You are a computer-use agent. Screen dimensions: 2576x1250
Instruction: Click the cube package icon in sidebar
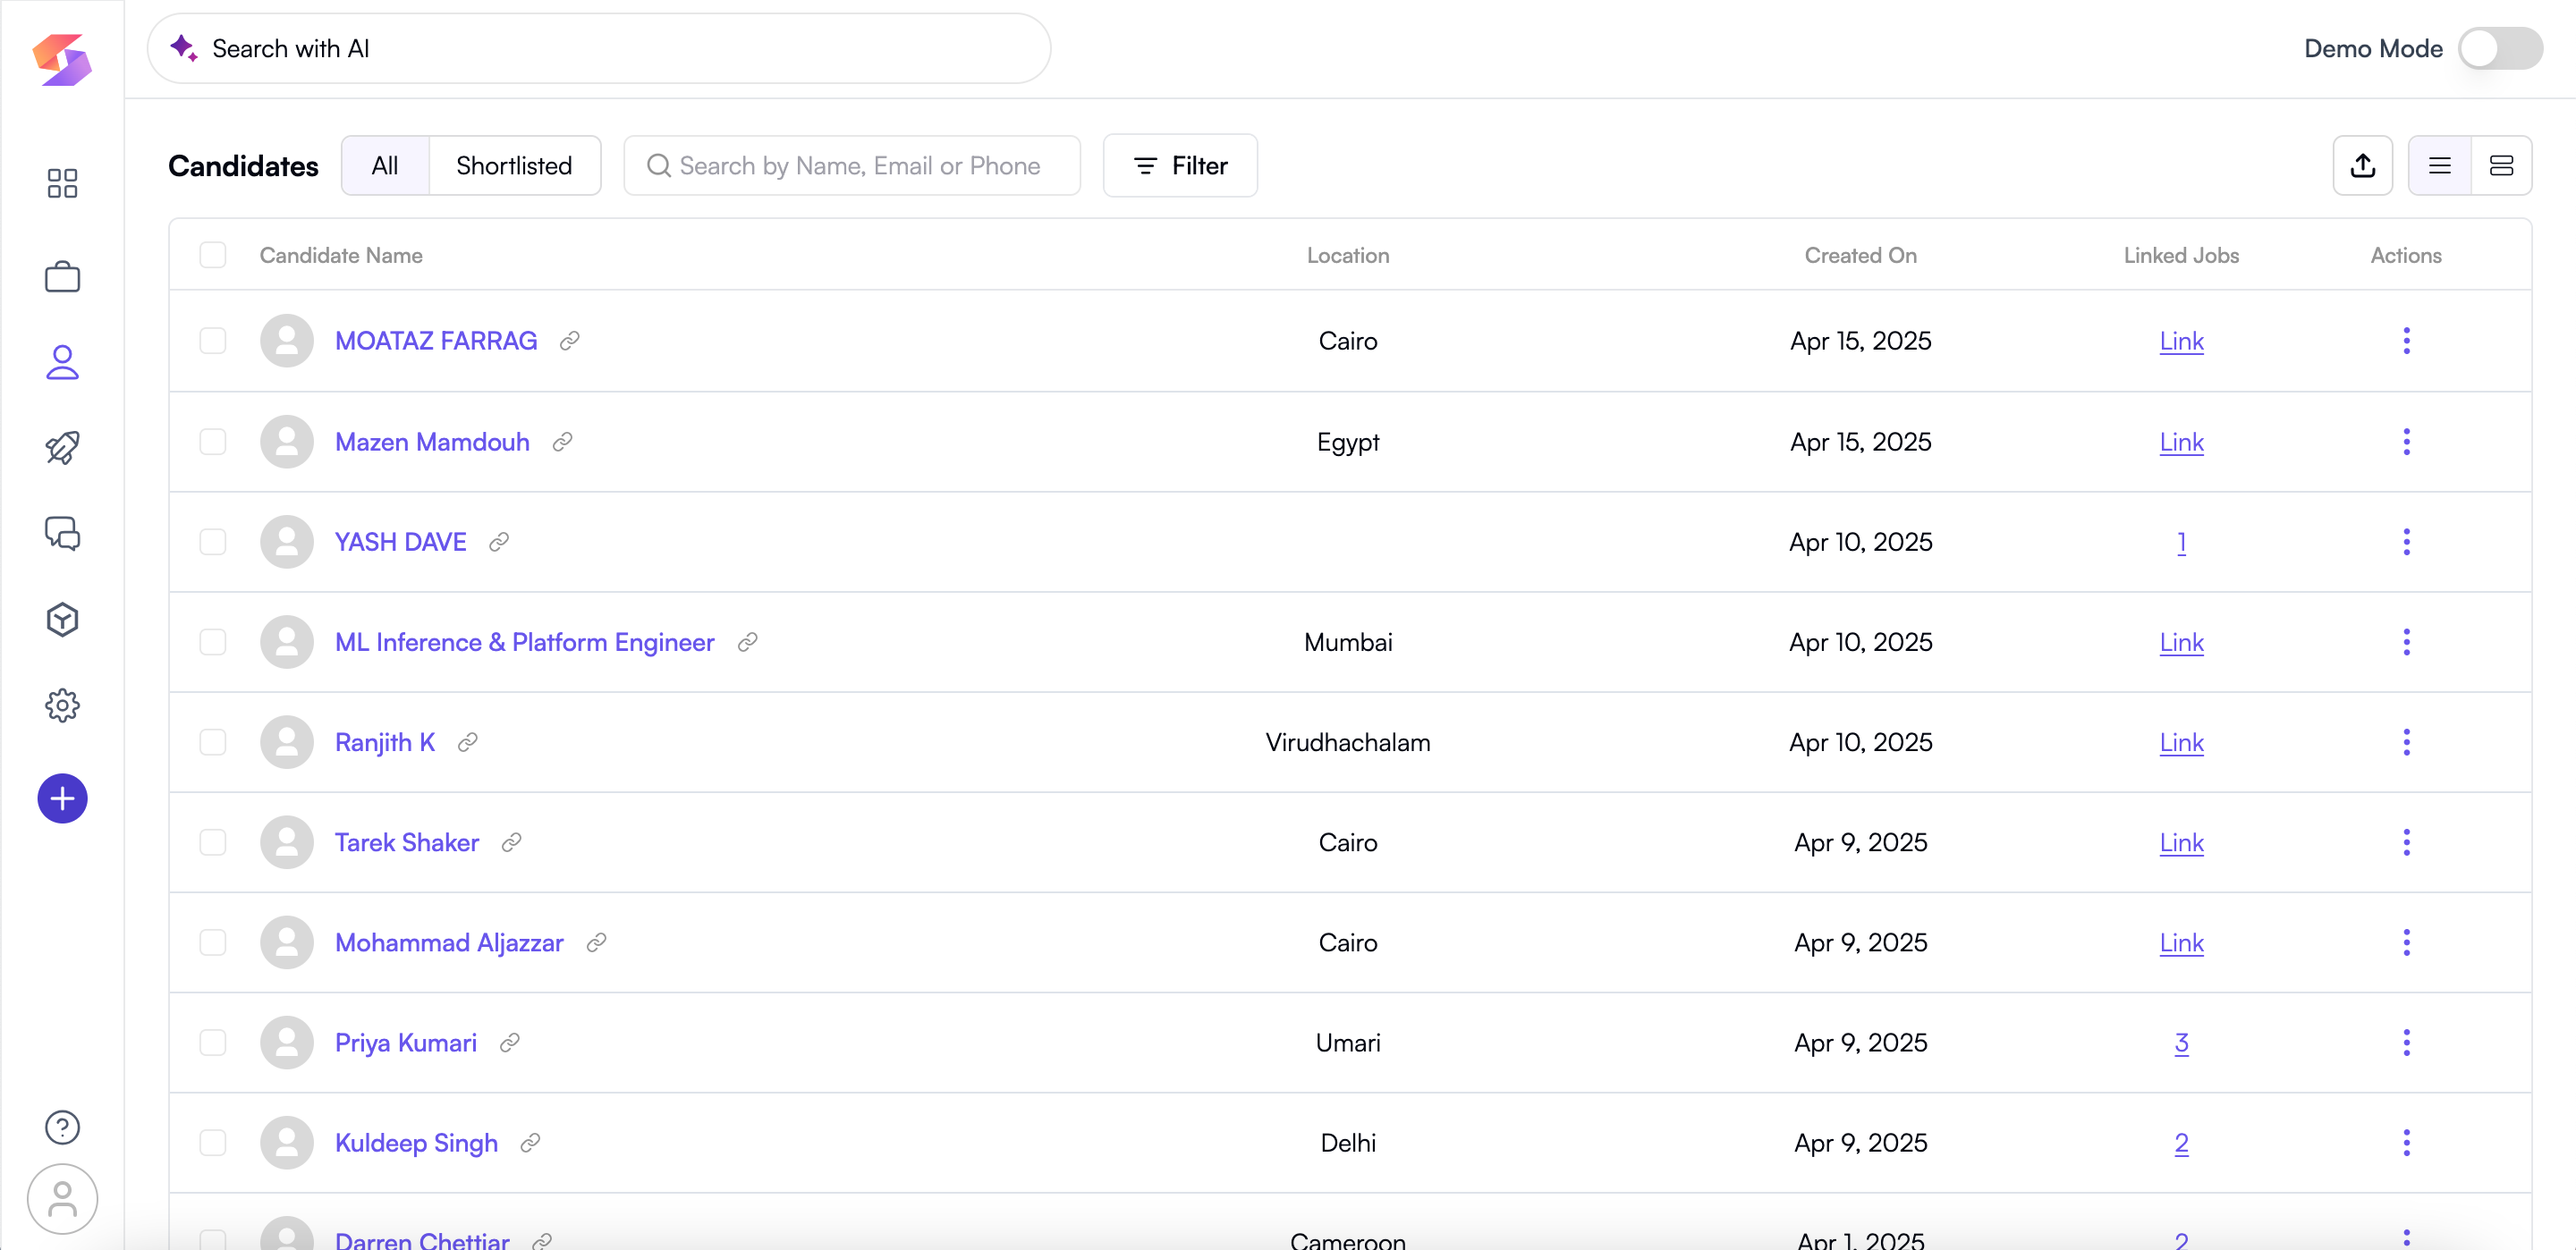tap(62, 620)
